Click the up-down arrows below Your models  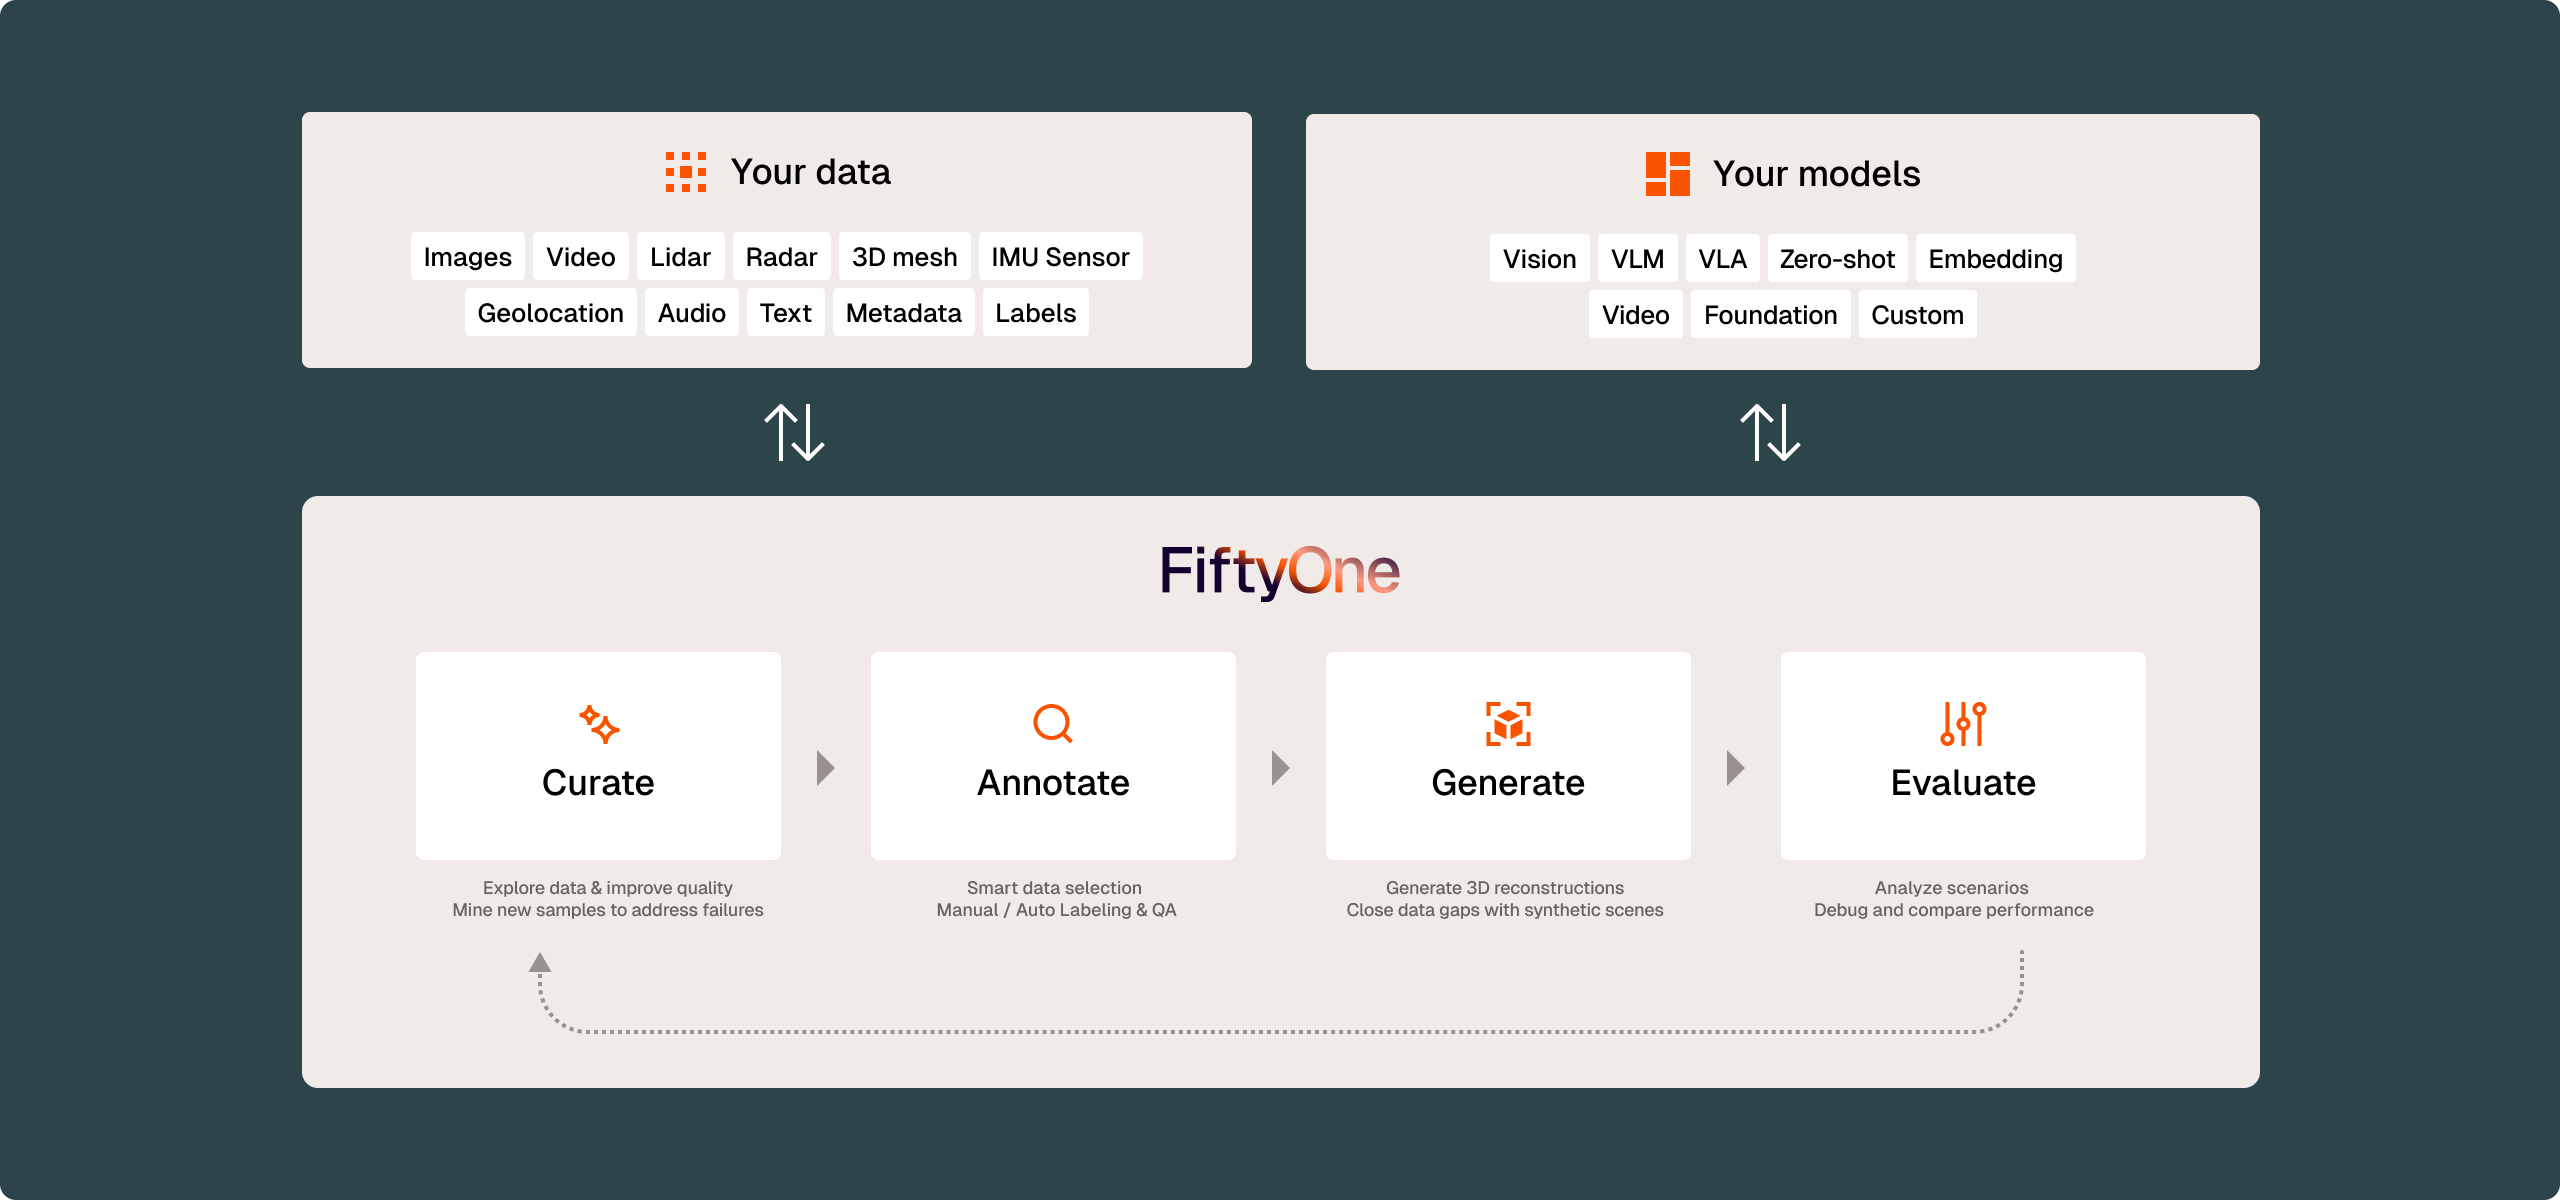(x=1770, y=432)
